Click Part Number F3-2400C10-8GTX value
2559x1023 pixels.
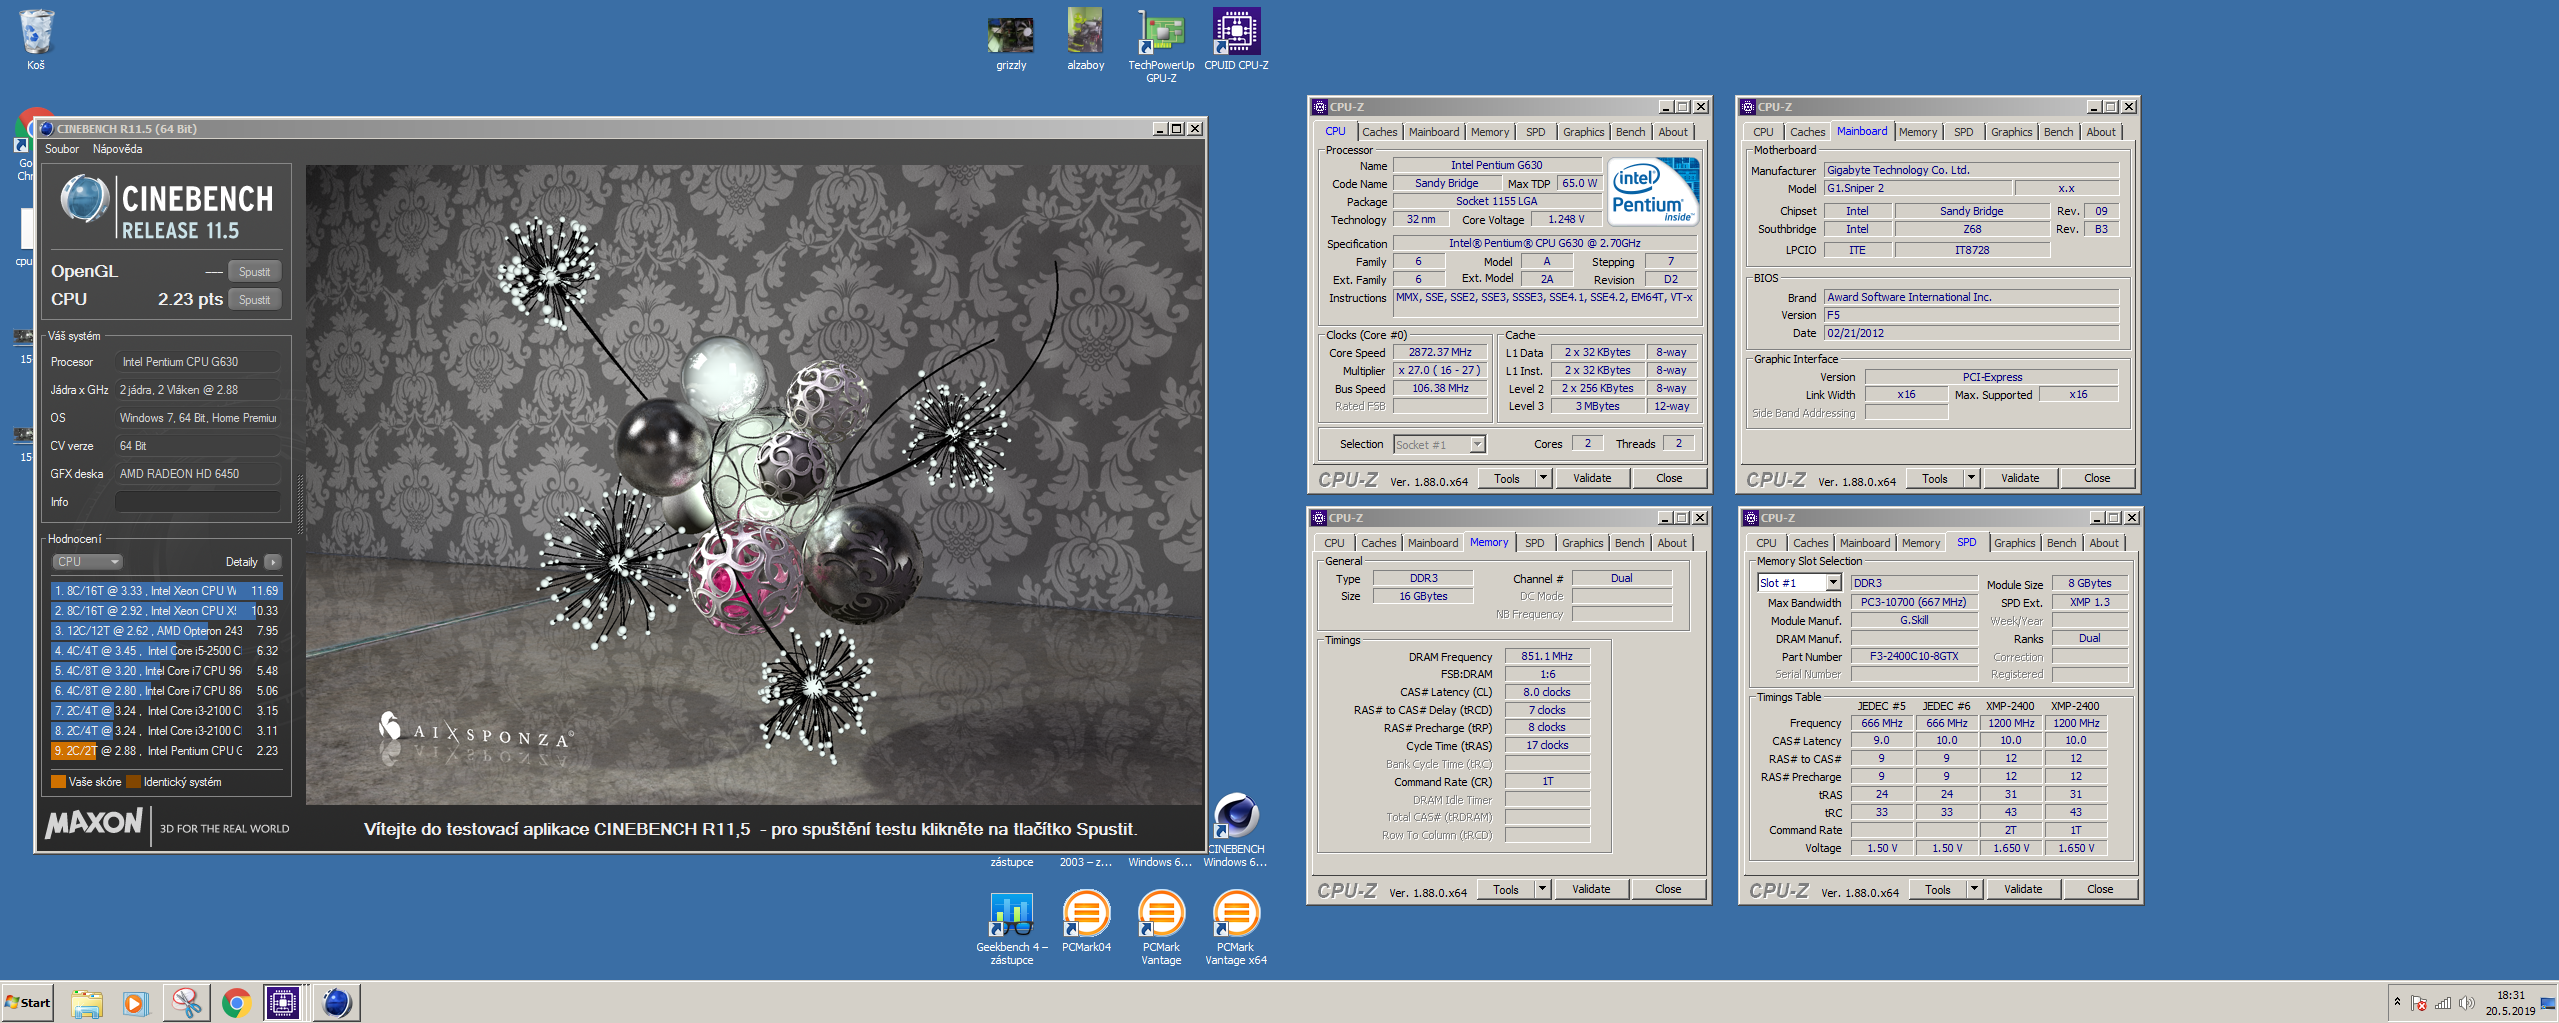click(1913, 657)
